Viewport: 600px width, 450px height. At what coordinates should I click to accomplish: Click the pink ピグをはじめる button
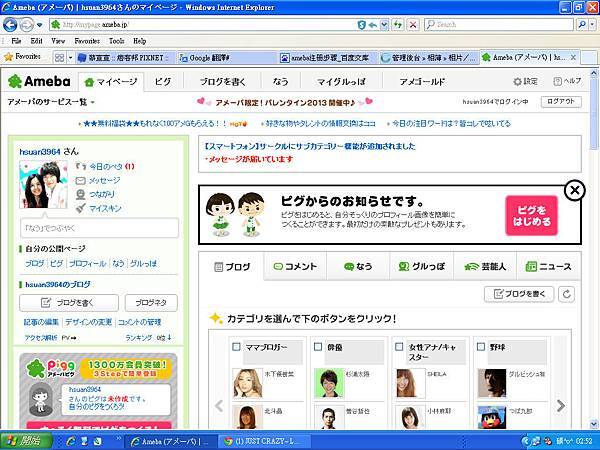tap(532, 215)
